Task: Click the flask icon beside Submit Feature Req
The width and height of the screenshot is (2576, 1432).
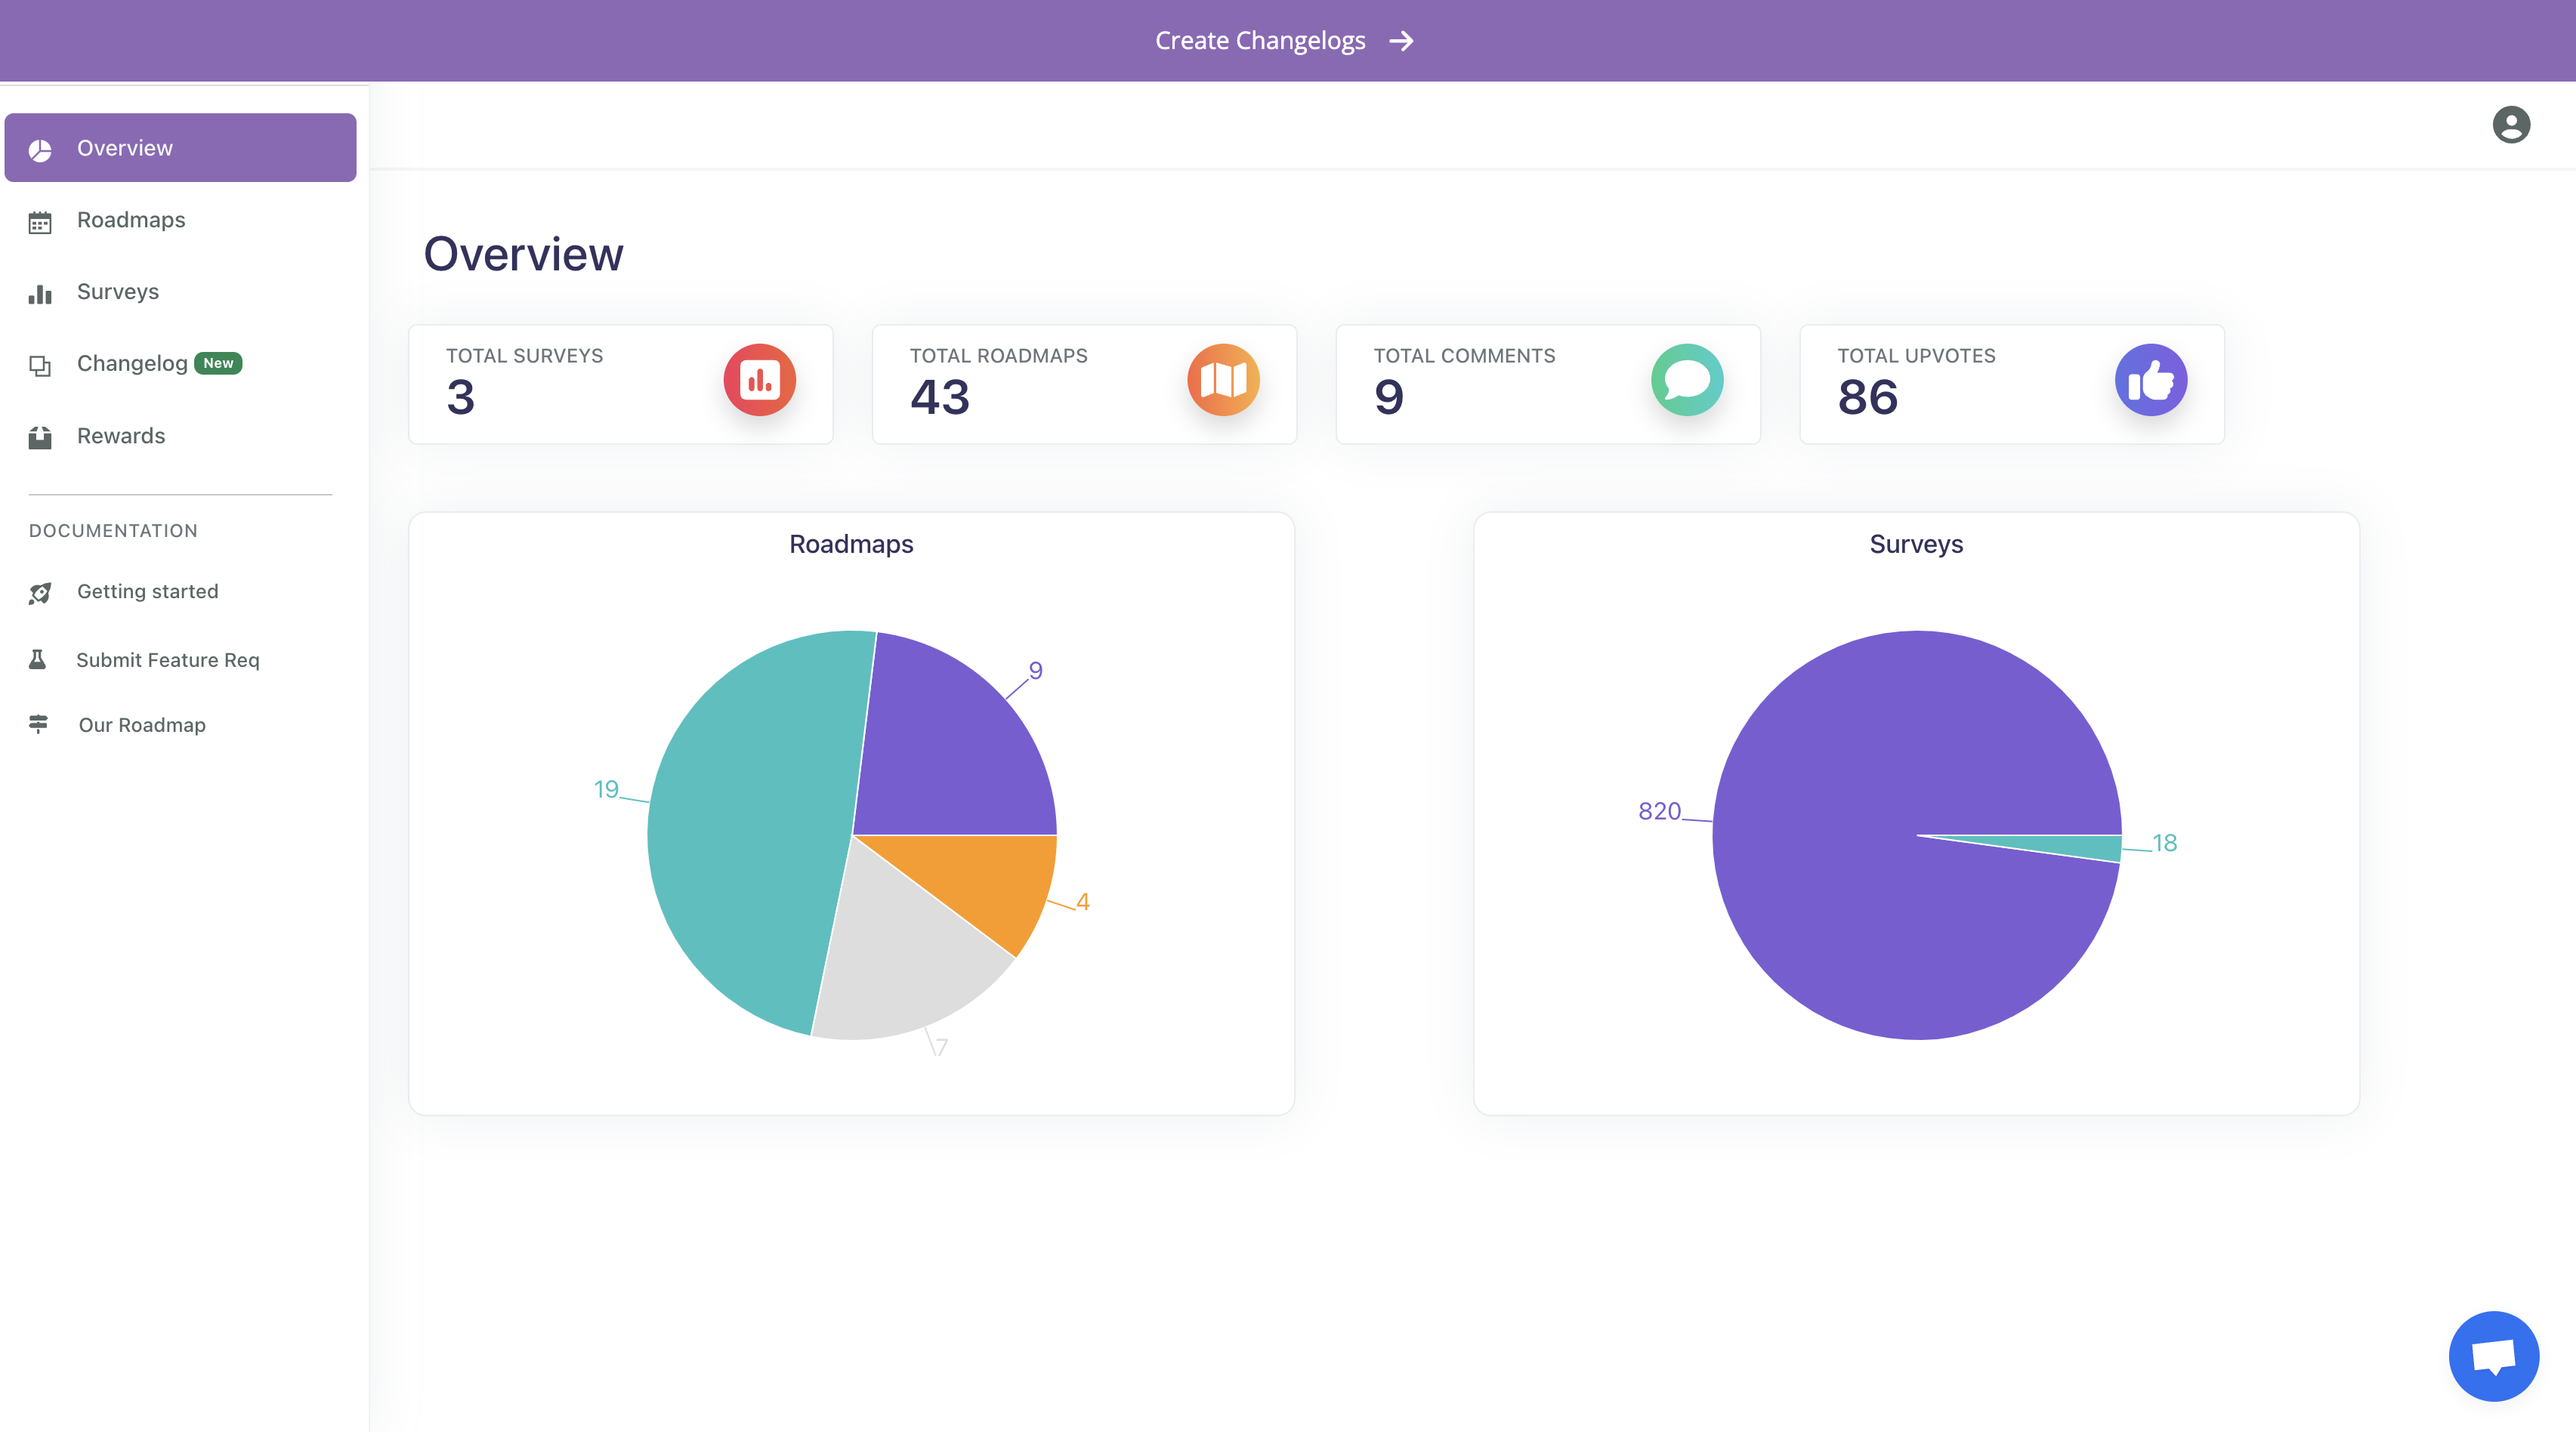Action: click(38, 660)
